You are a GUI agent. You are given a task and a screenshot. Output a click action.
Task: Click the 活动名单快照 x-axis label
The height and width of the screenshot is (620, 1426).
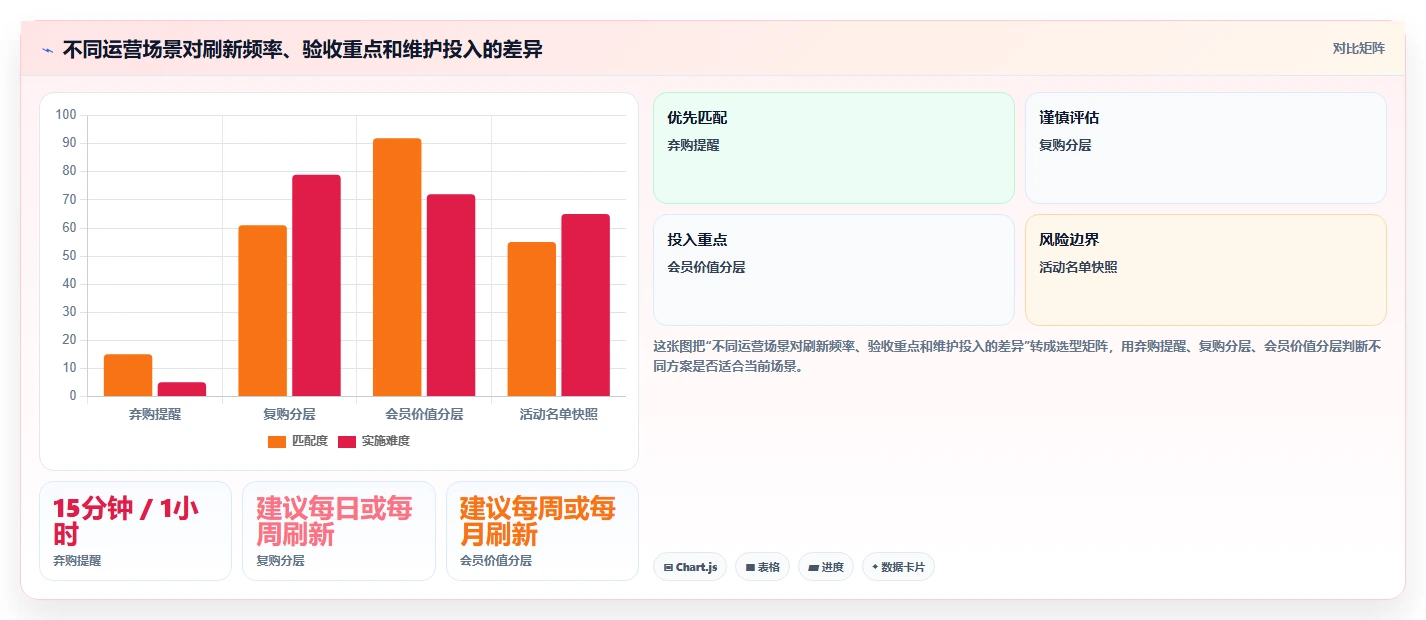[x=558, y=414]
